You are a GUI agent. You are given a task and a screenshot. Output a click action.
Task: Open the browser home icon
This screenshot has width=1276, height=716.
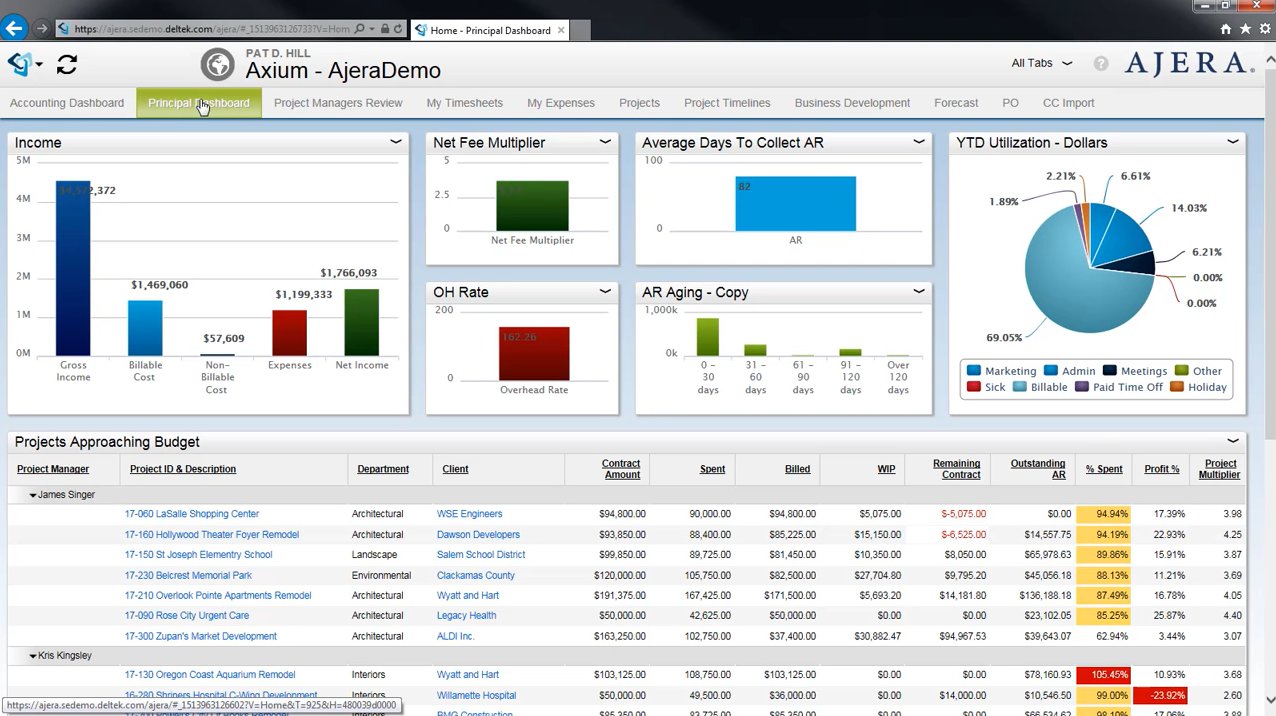[x=1225, y=29]
